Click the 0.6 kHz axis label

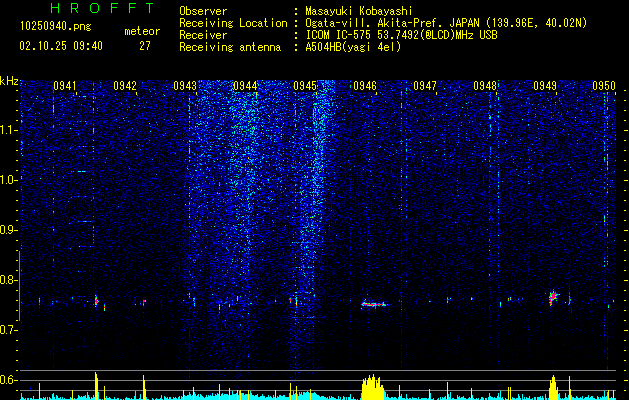click(x=7, y=380)
